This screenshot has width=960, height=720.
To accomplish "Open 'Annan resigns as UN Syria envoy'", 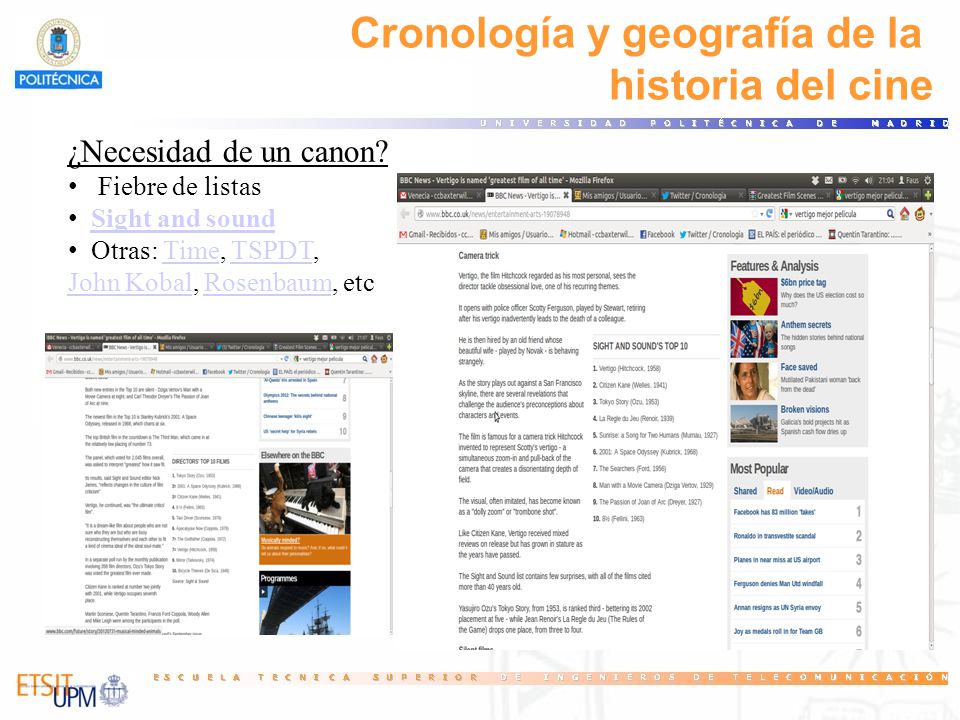I will pyautogui.click(x=777, y=607).
